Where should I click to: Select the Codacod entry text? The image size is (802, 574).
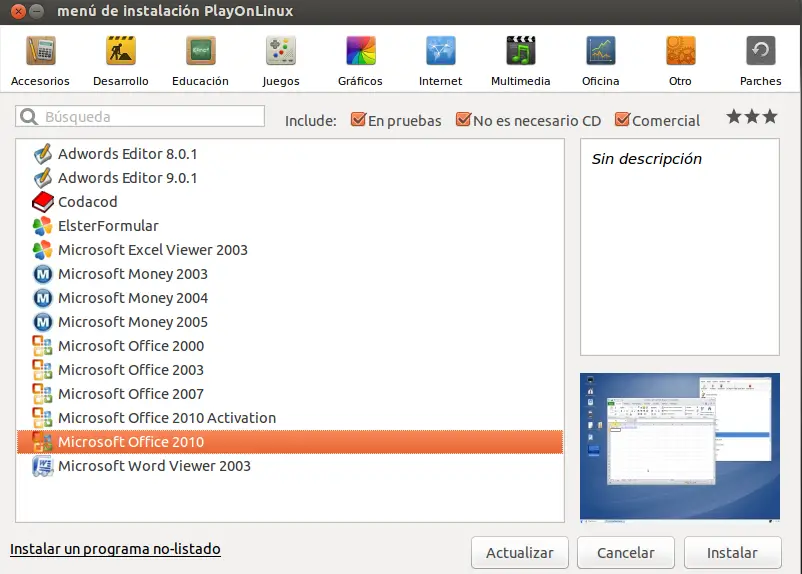click(87, 202)
